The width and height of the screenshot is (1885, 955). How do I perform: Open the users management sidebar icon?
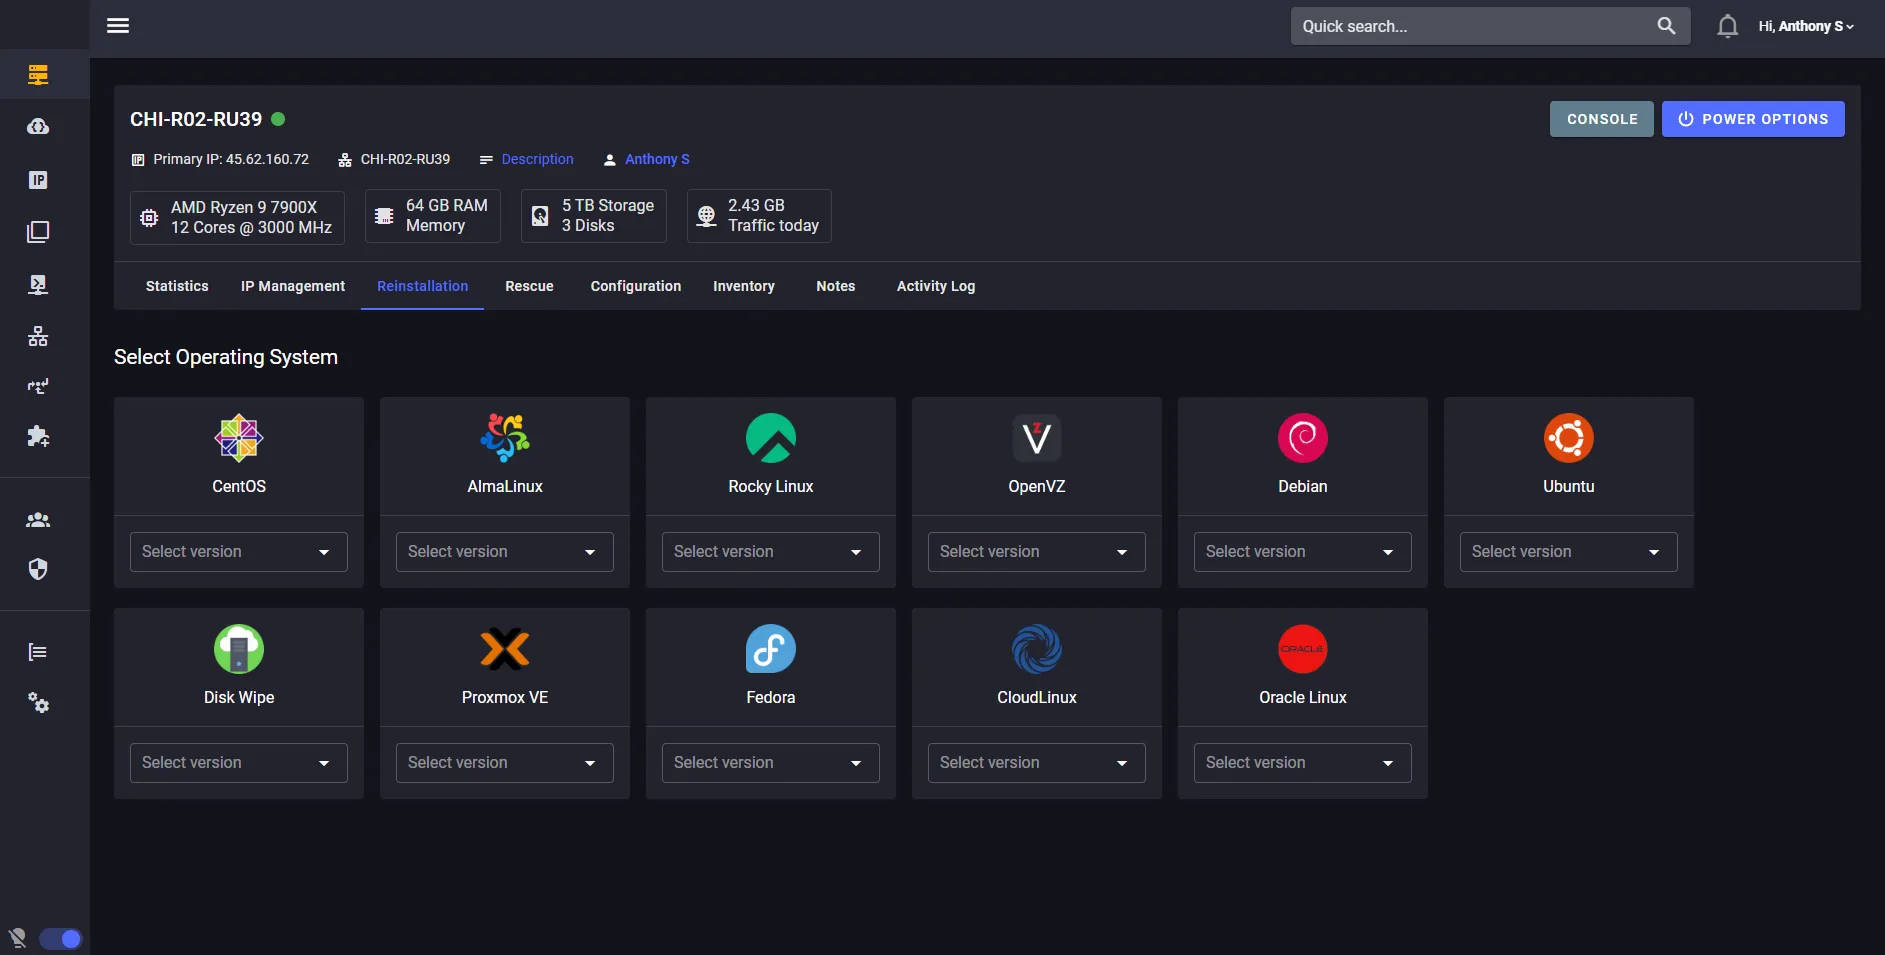(x=38, y=519)
